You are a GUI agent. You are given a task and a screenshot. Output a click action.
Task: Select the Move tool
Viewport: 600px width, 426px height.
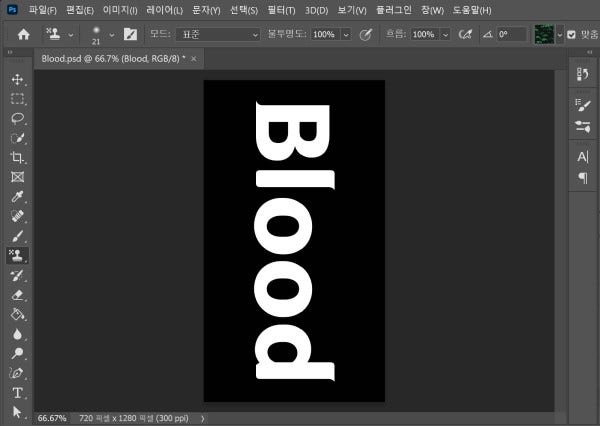(x=17, y=79)
